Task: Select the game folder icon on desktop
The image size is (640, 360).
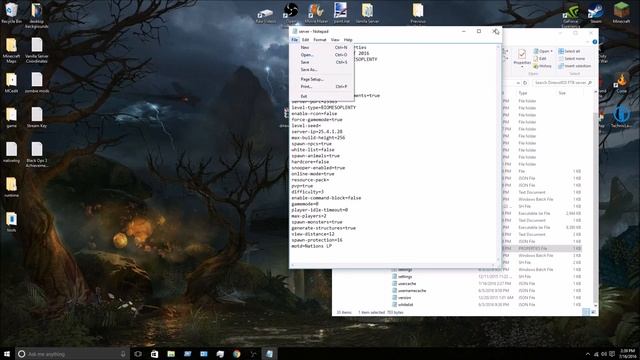Action: point(11,118)
